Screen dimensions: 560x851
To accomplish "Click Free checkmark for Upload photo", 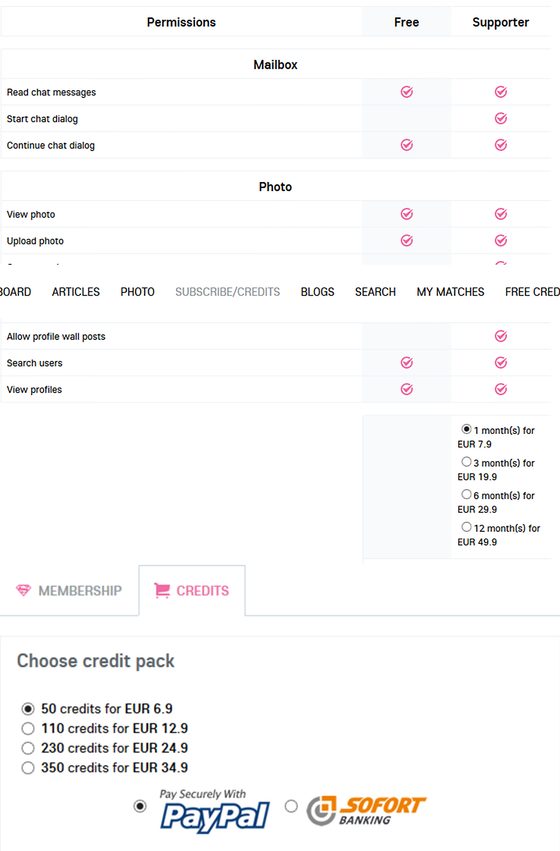I will [x=406, y=240].
